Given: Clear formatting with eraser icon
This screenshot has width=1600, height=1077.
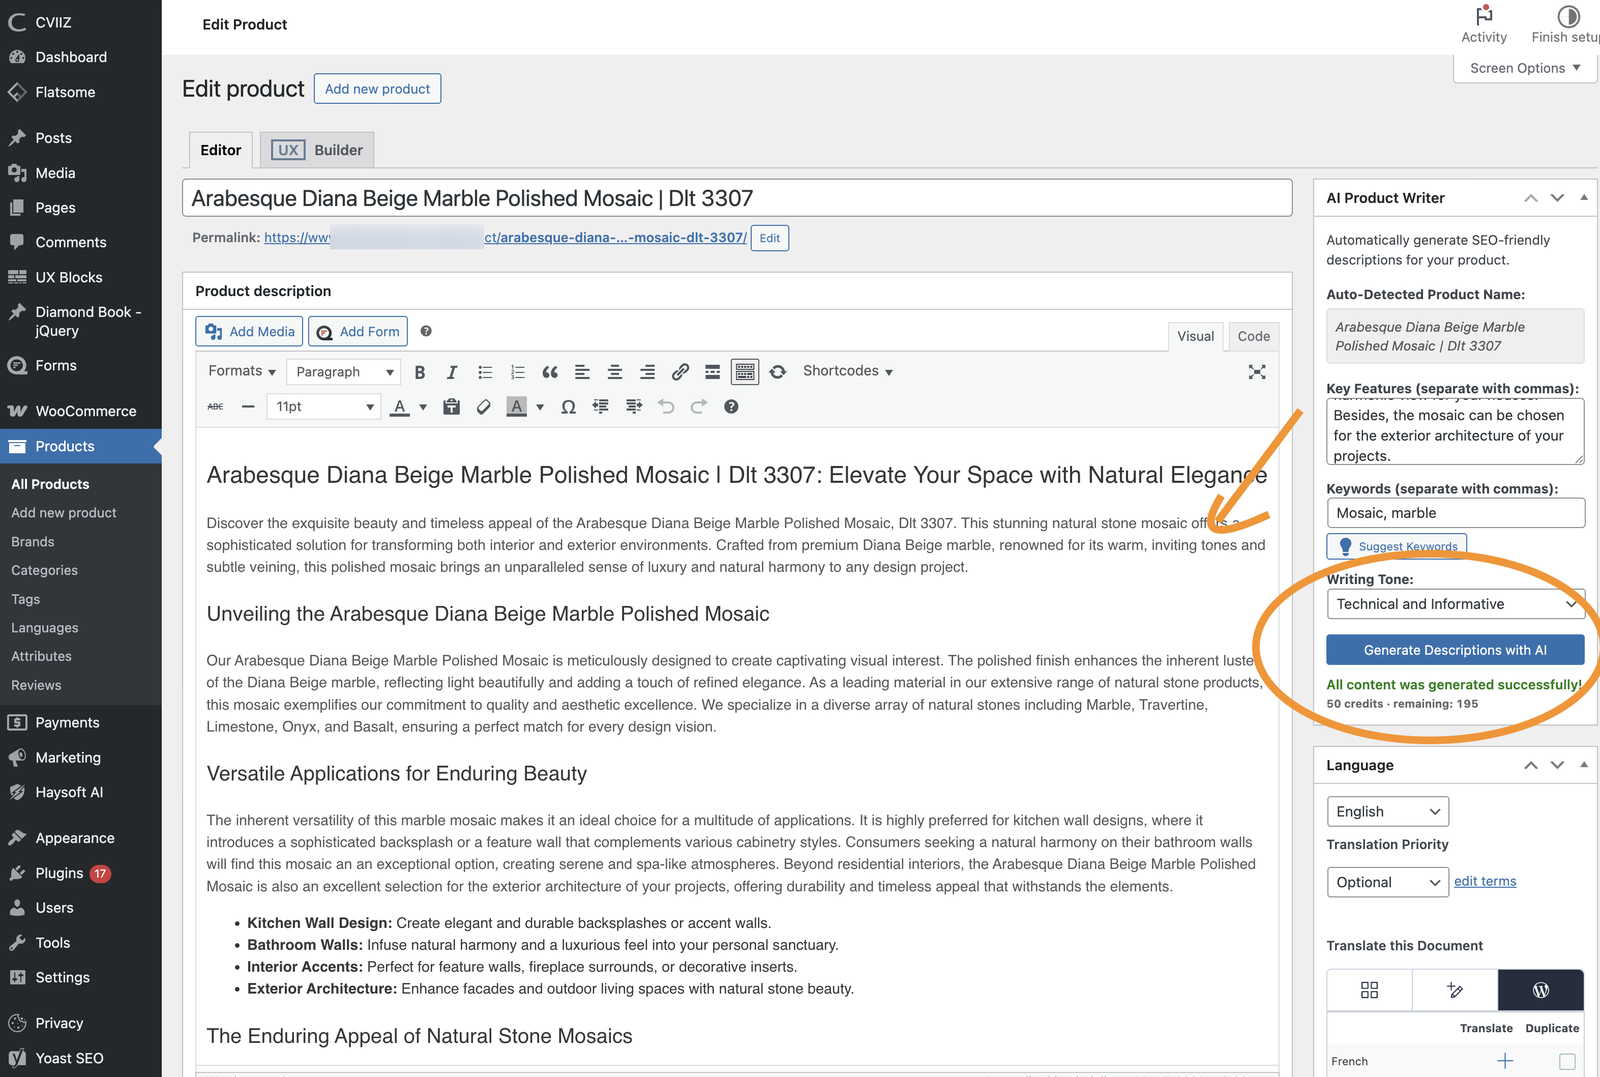Looking at the screenshot, I should point(484,407).
